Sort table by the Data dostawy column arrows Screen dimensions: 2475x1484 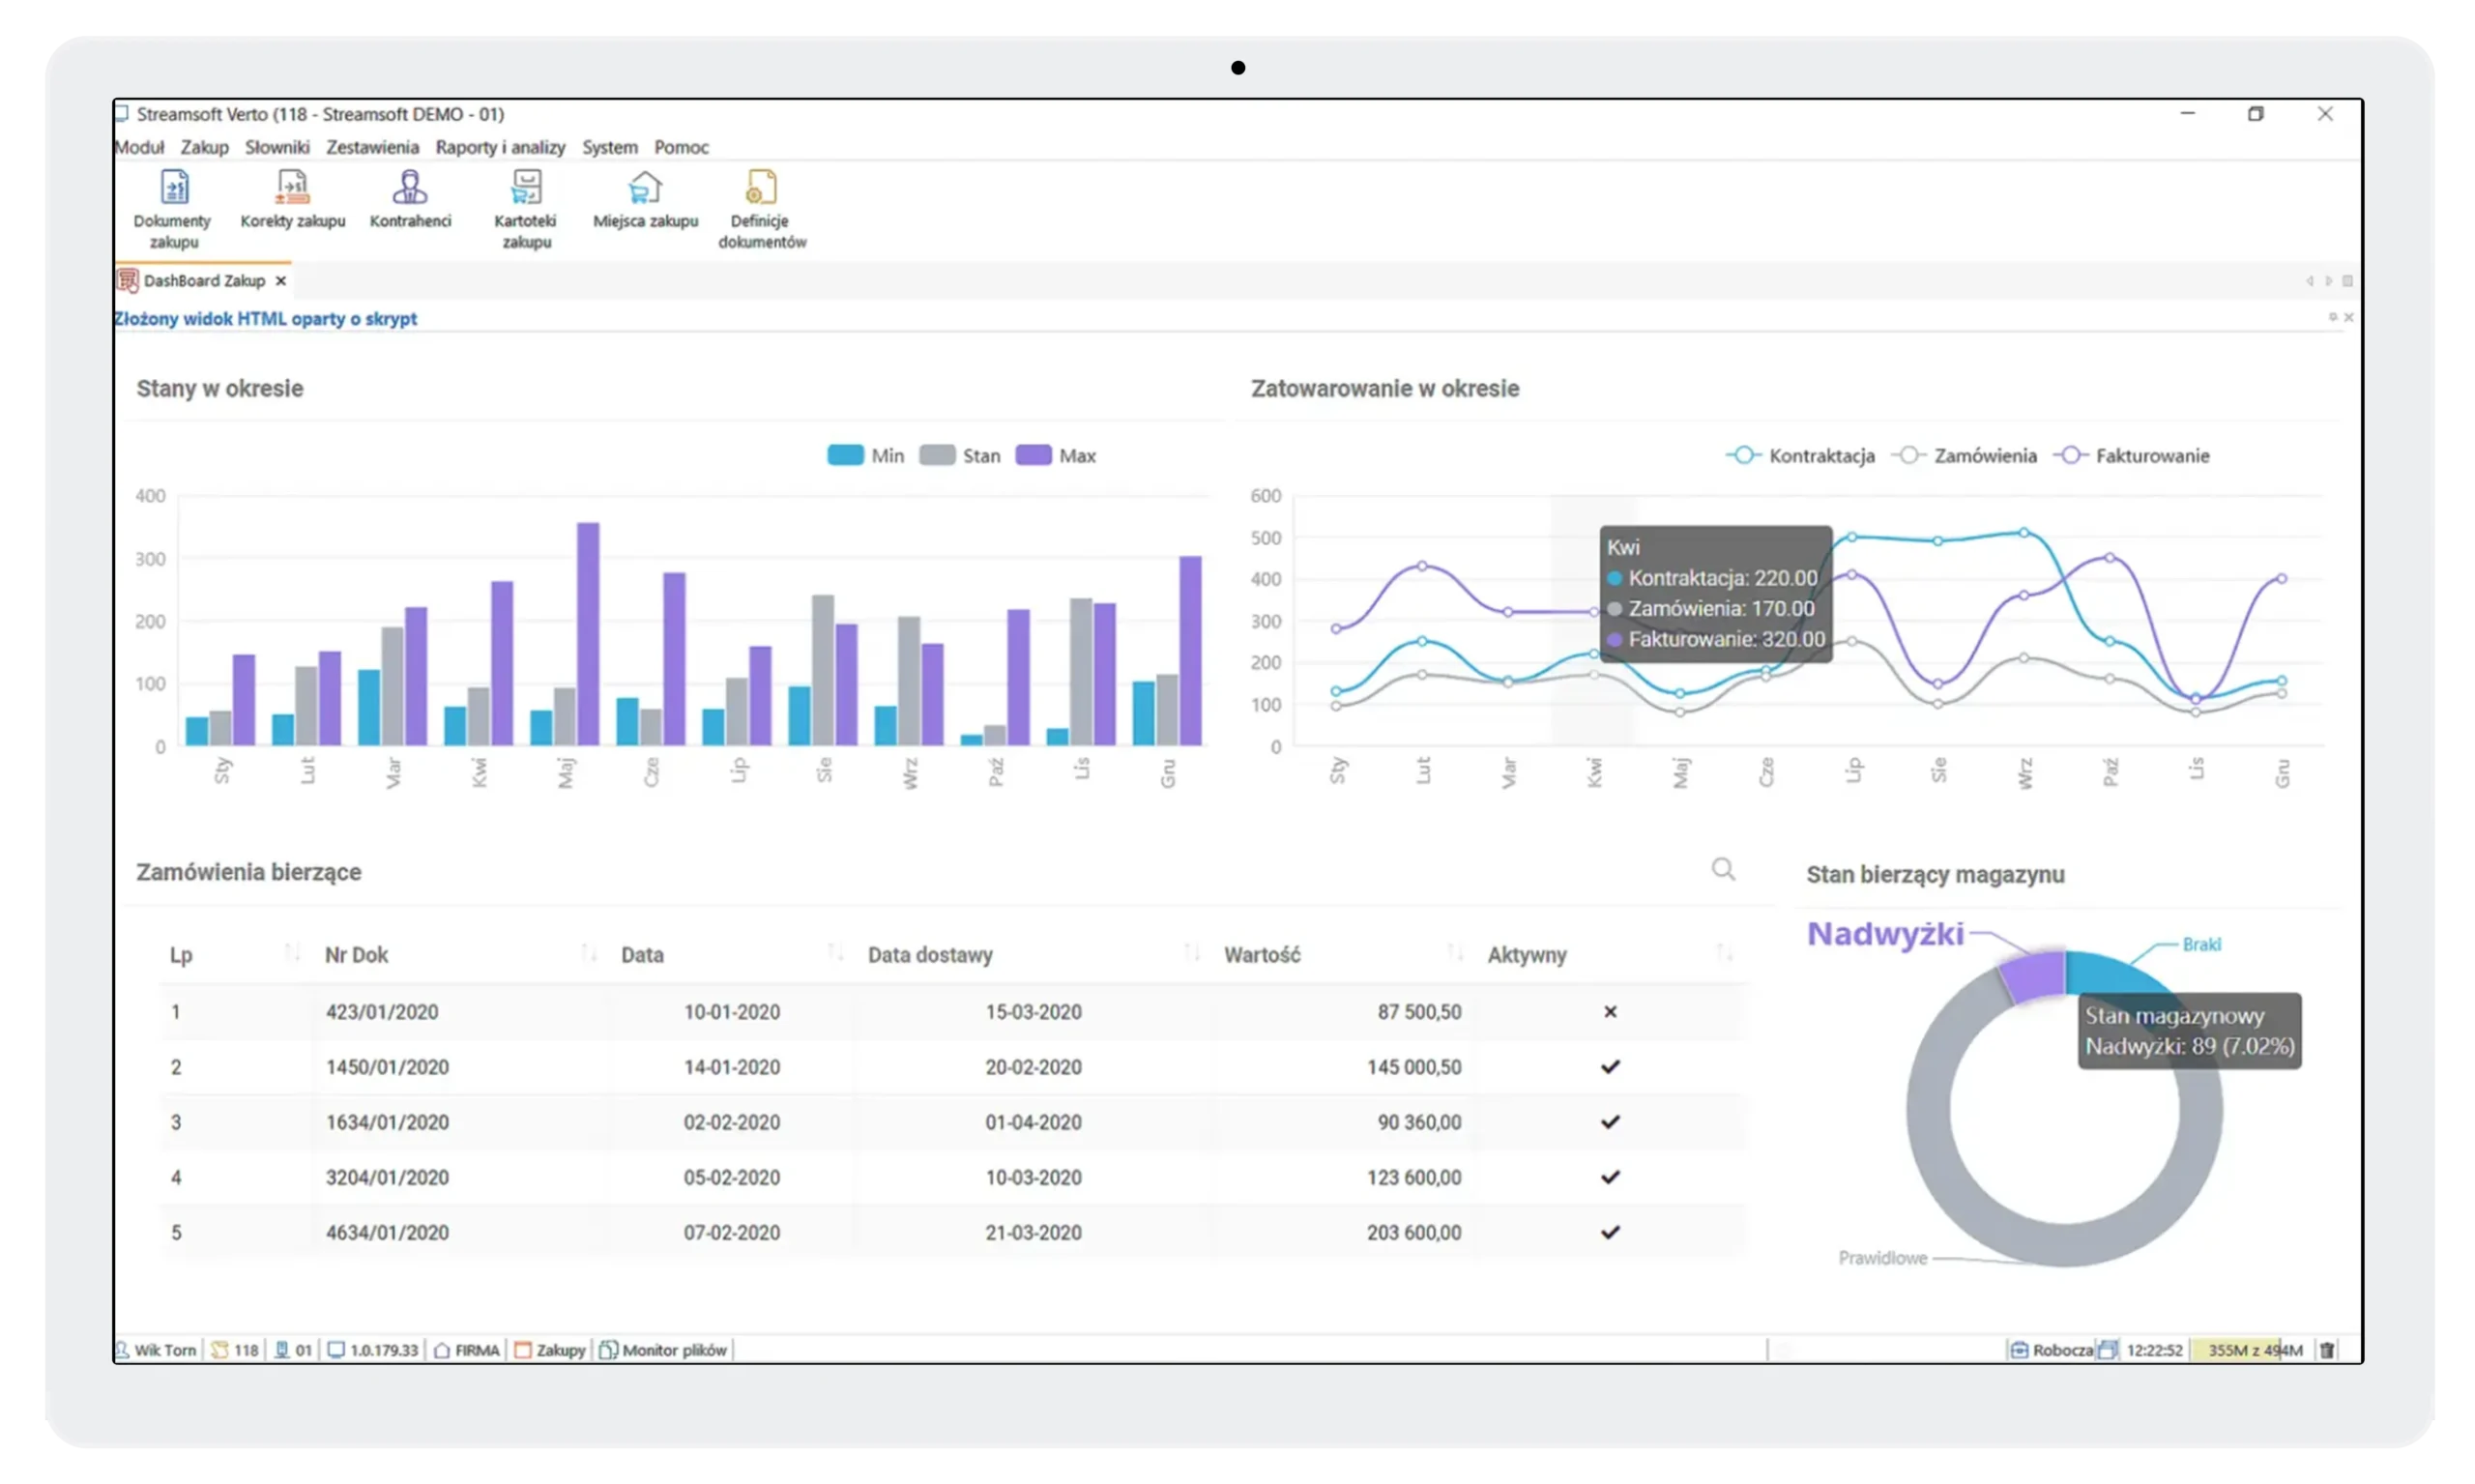[1191, 953]
